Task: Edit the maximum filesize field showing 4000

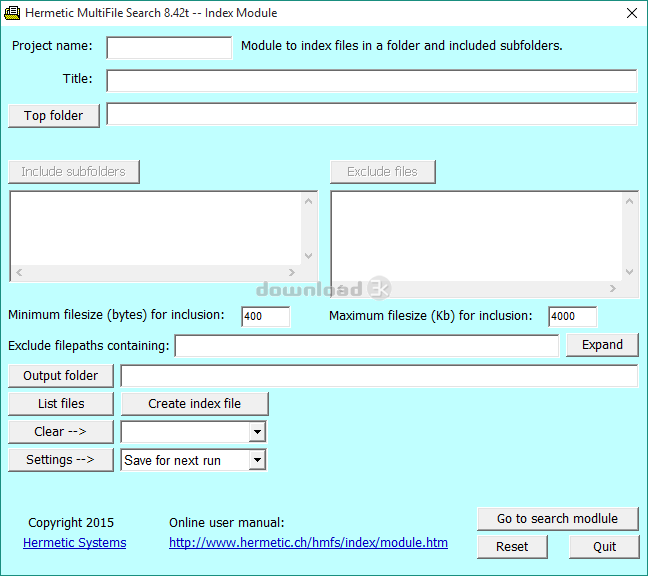Action: (572, 317)
